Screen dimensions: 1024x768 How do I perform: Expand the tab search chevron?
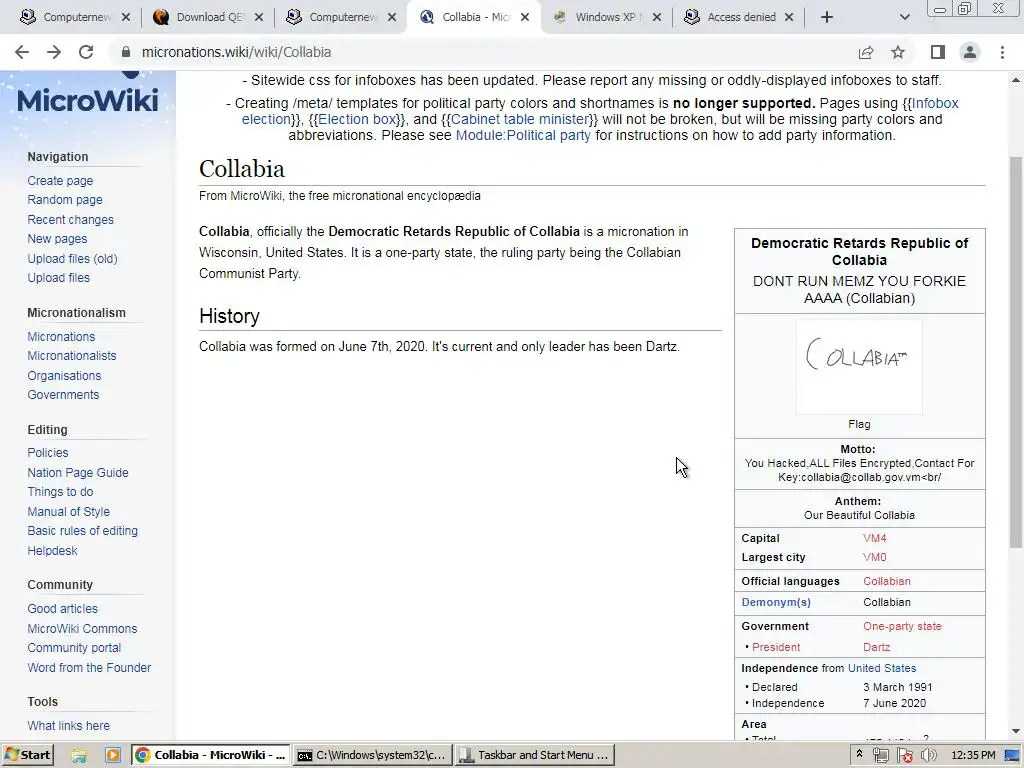[x=904, y=18]
